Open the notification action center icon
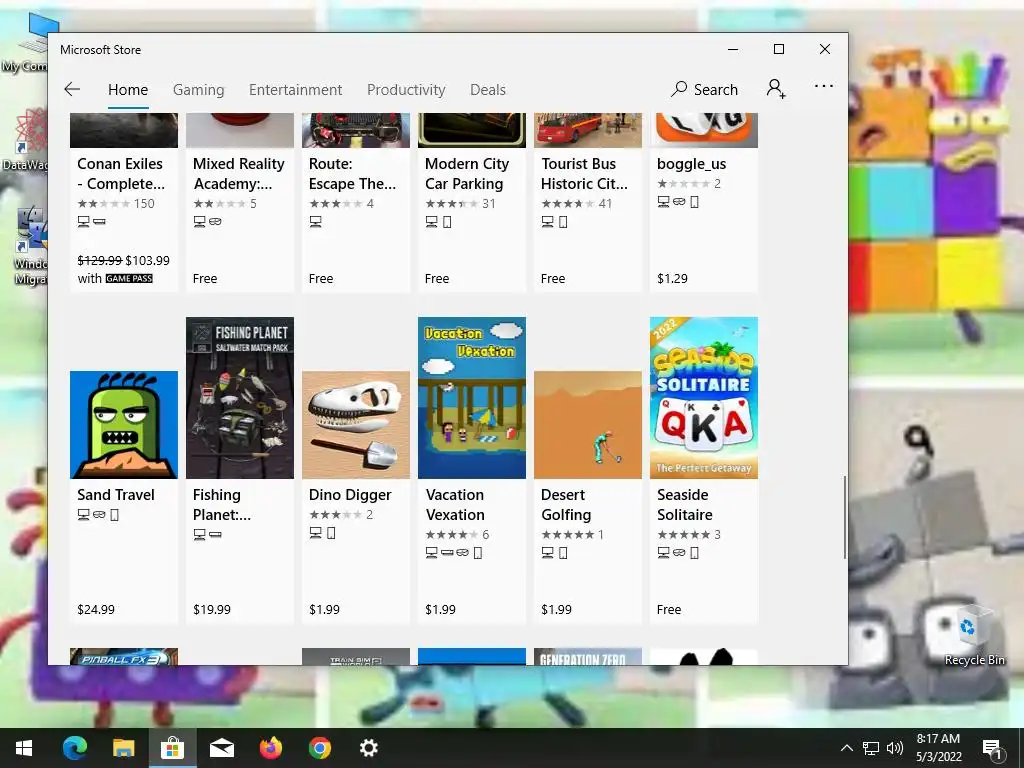This screenshot has width=1024, height=768. (993, 748)
